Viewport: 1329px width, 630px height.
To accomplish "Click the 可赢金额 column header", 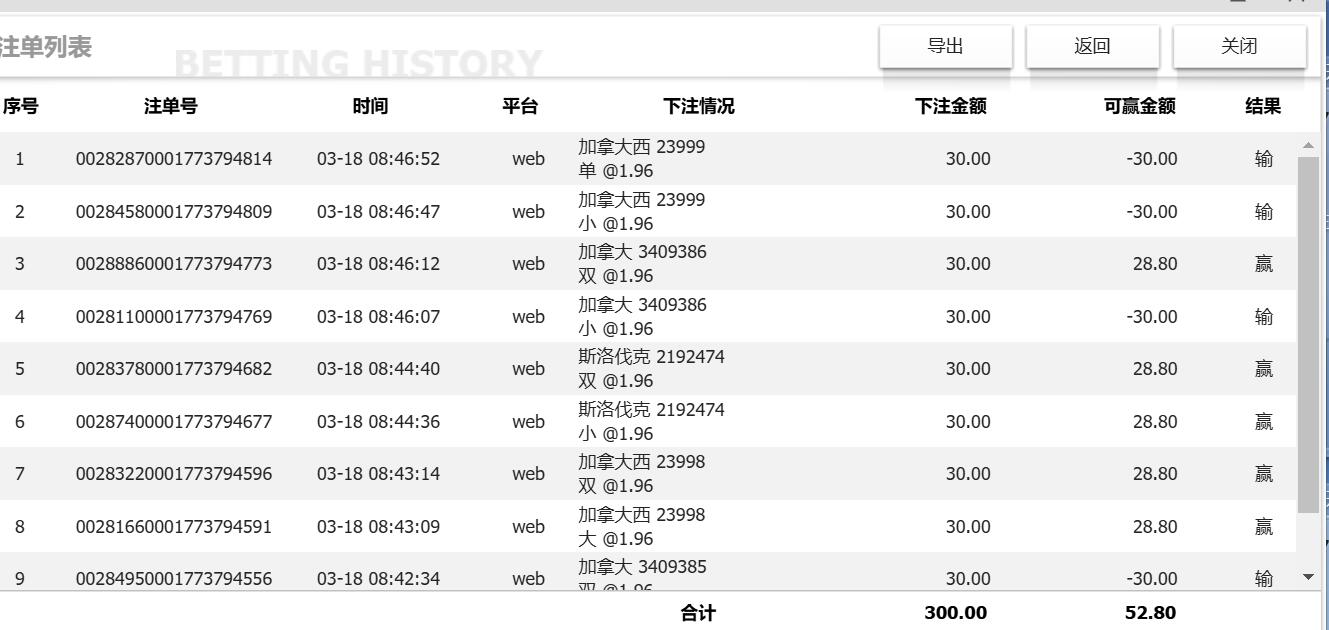I will [1139, 104].
